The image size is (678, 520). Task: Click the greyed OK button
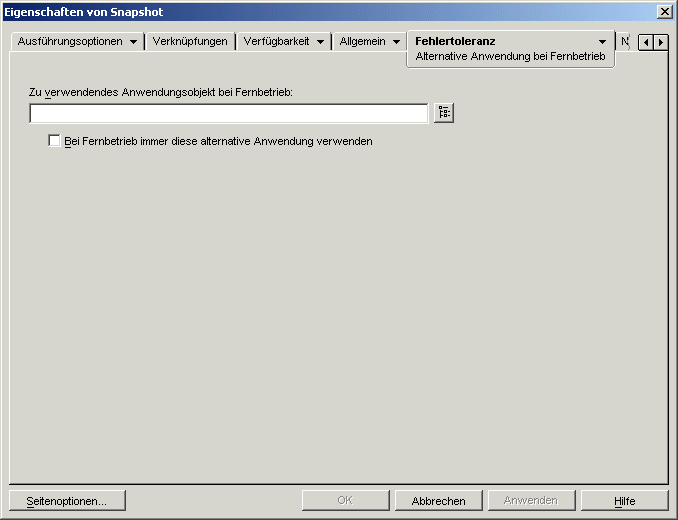[x=345, y=501]
